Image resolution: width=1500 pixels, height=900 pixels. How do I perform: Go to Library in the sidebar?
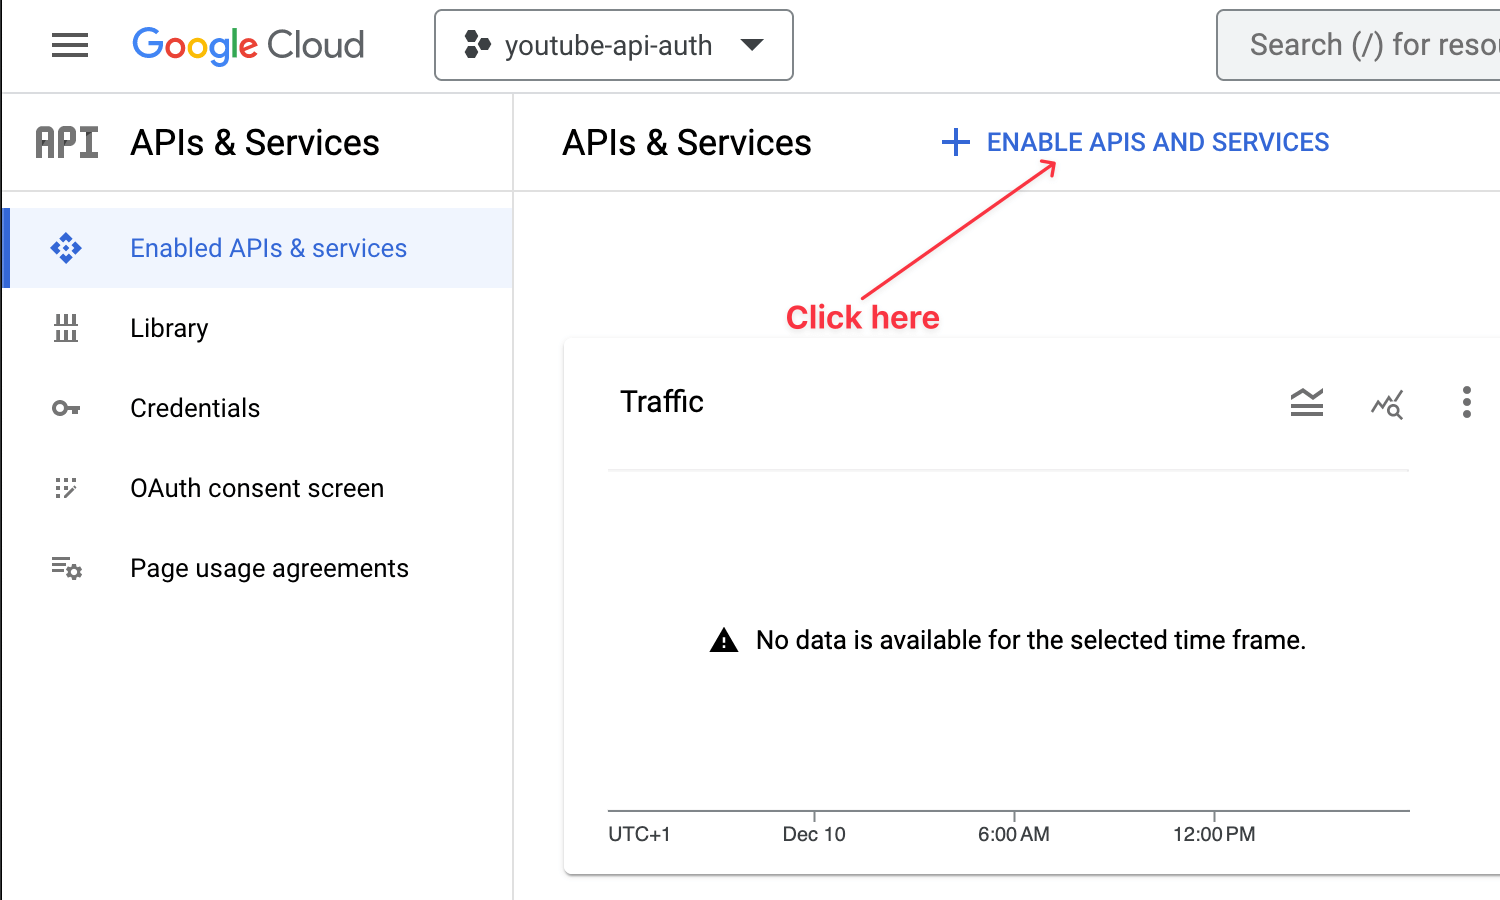[169, 328]
